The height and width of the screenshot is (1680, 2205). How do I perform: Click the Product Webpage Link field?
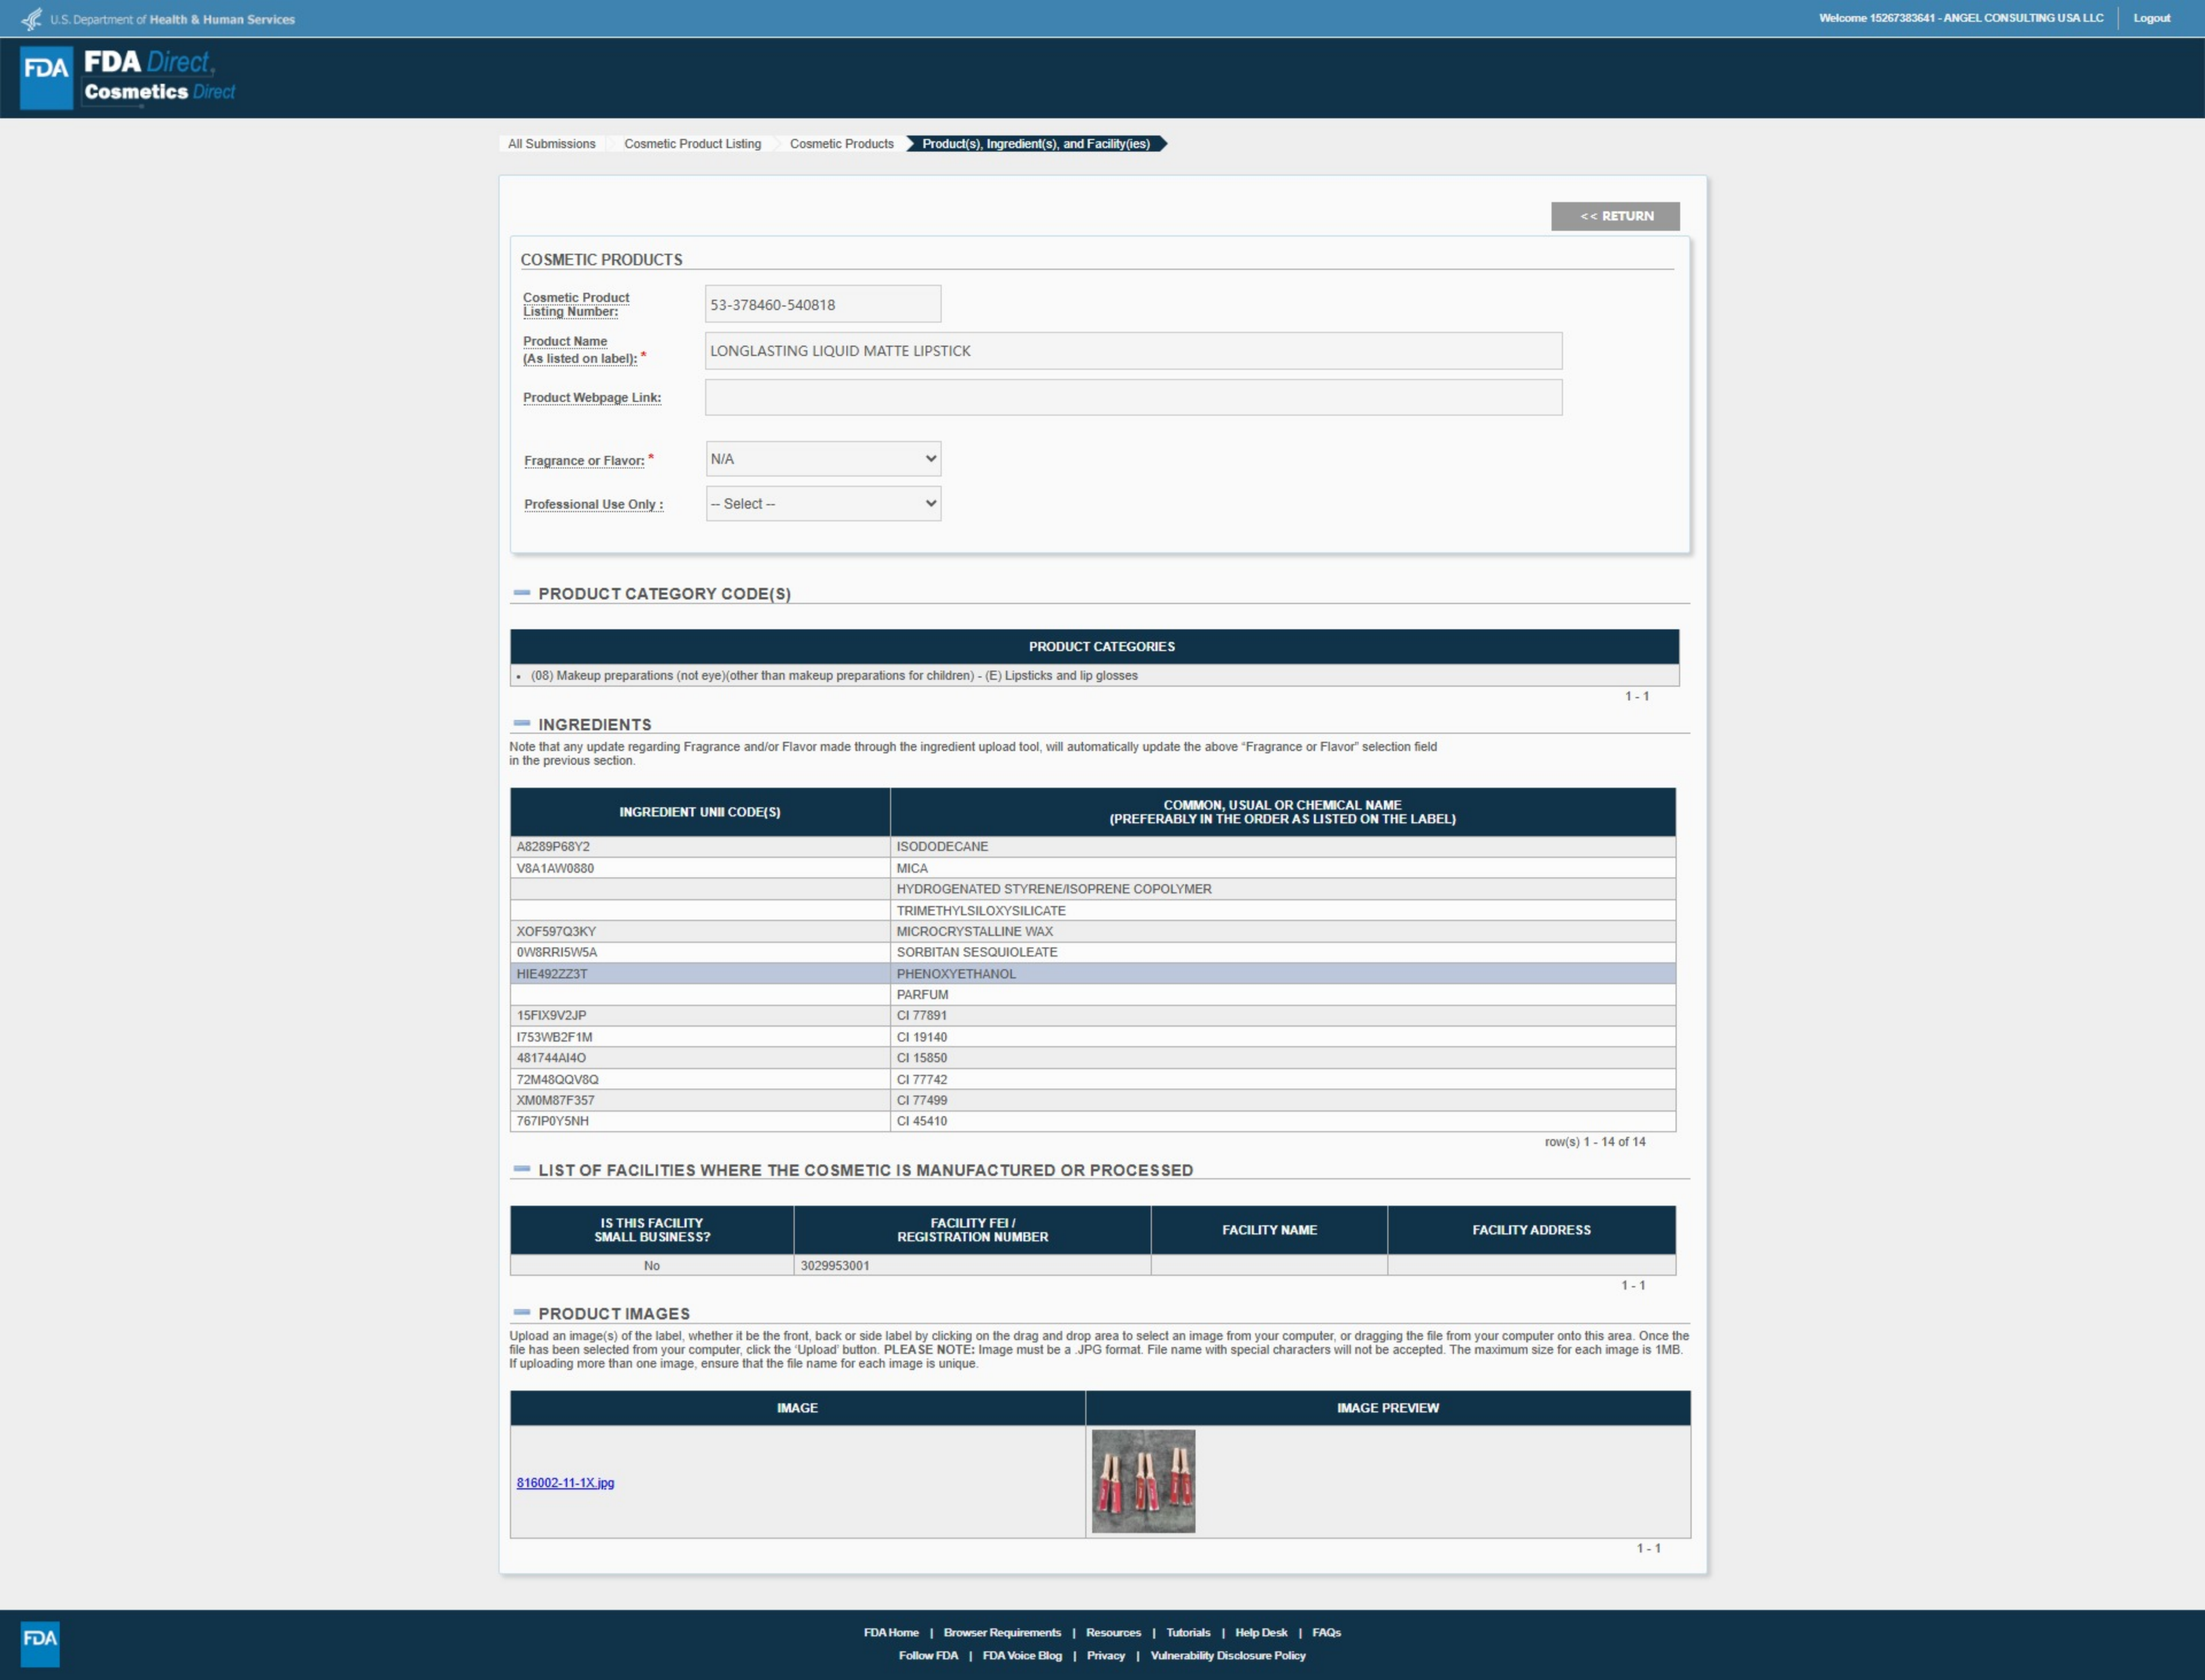[1133, 397]
